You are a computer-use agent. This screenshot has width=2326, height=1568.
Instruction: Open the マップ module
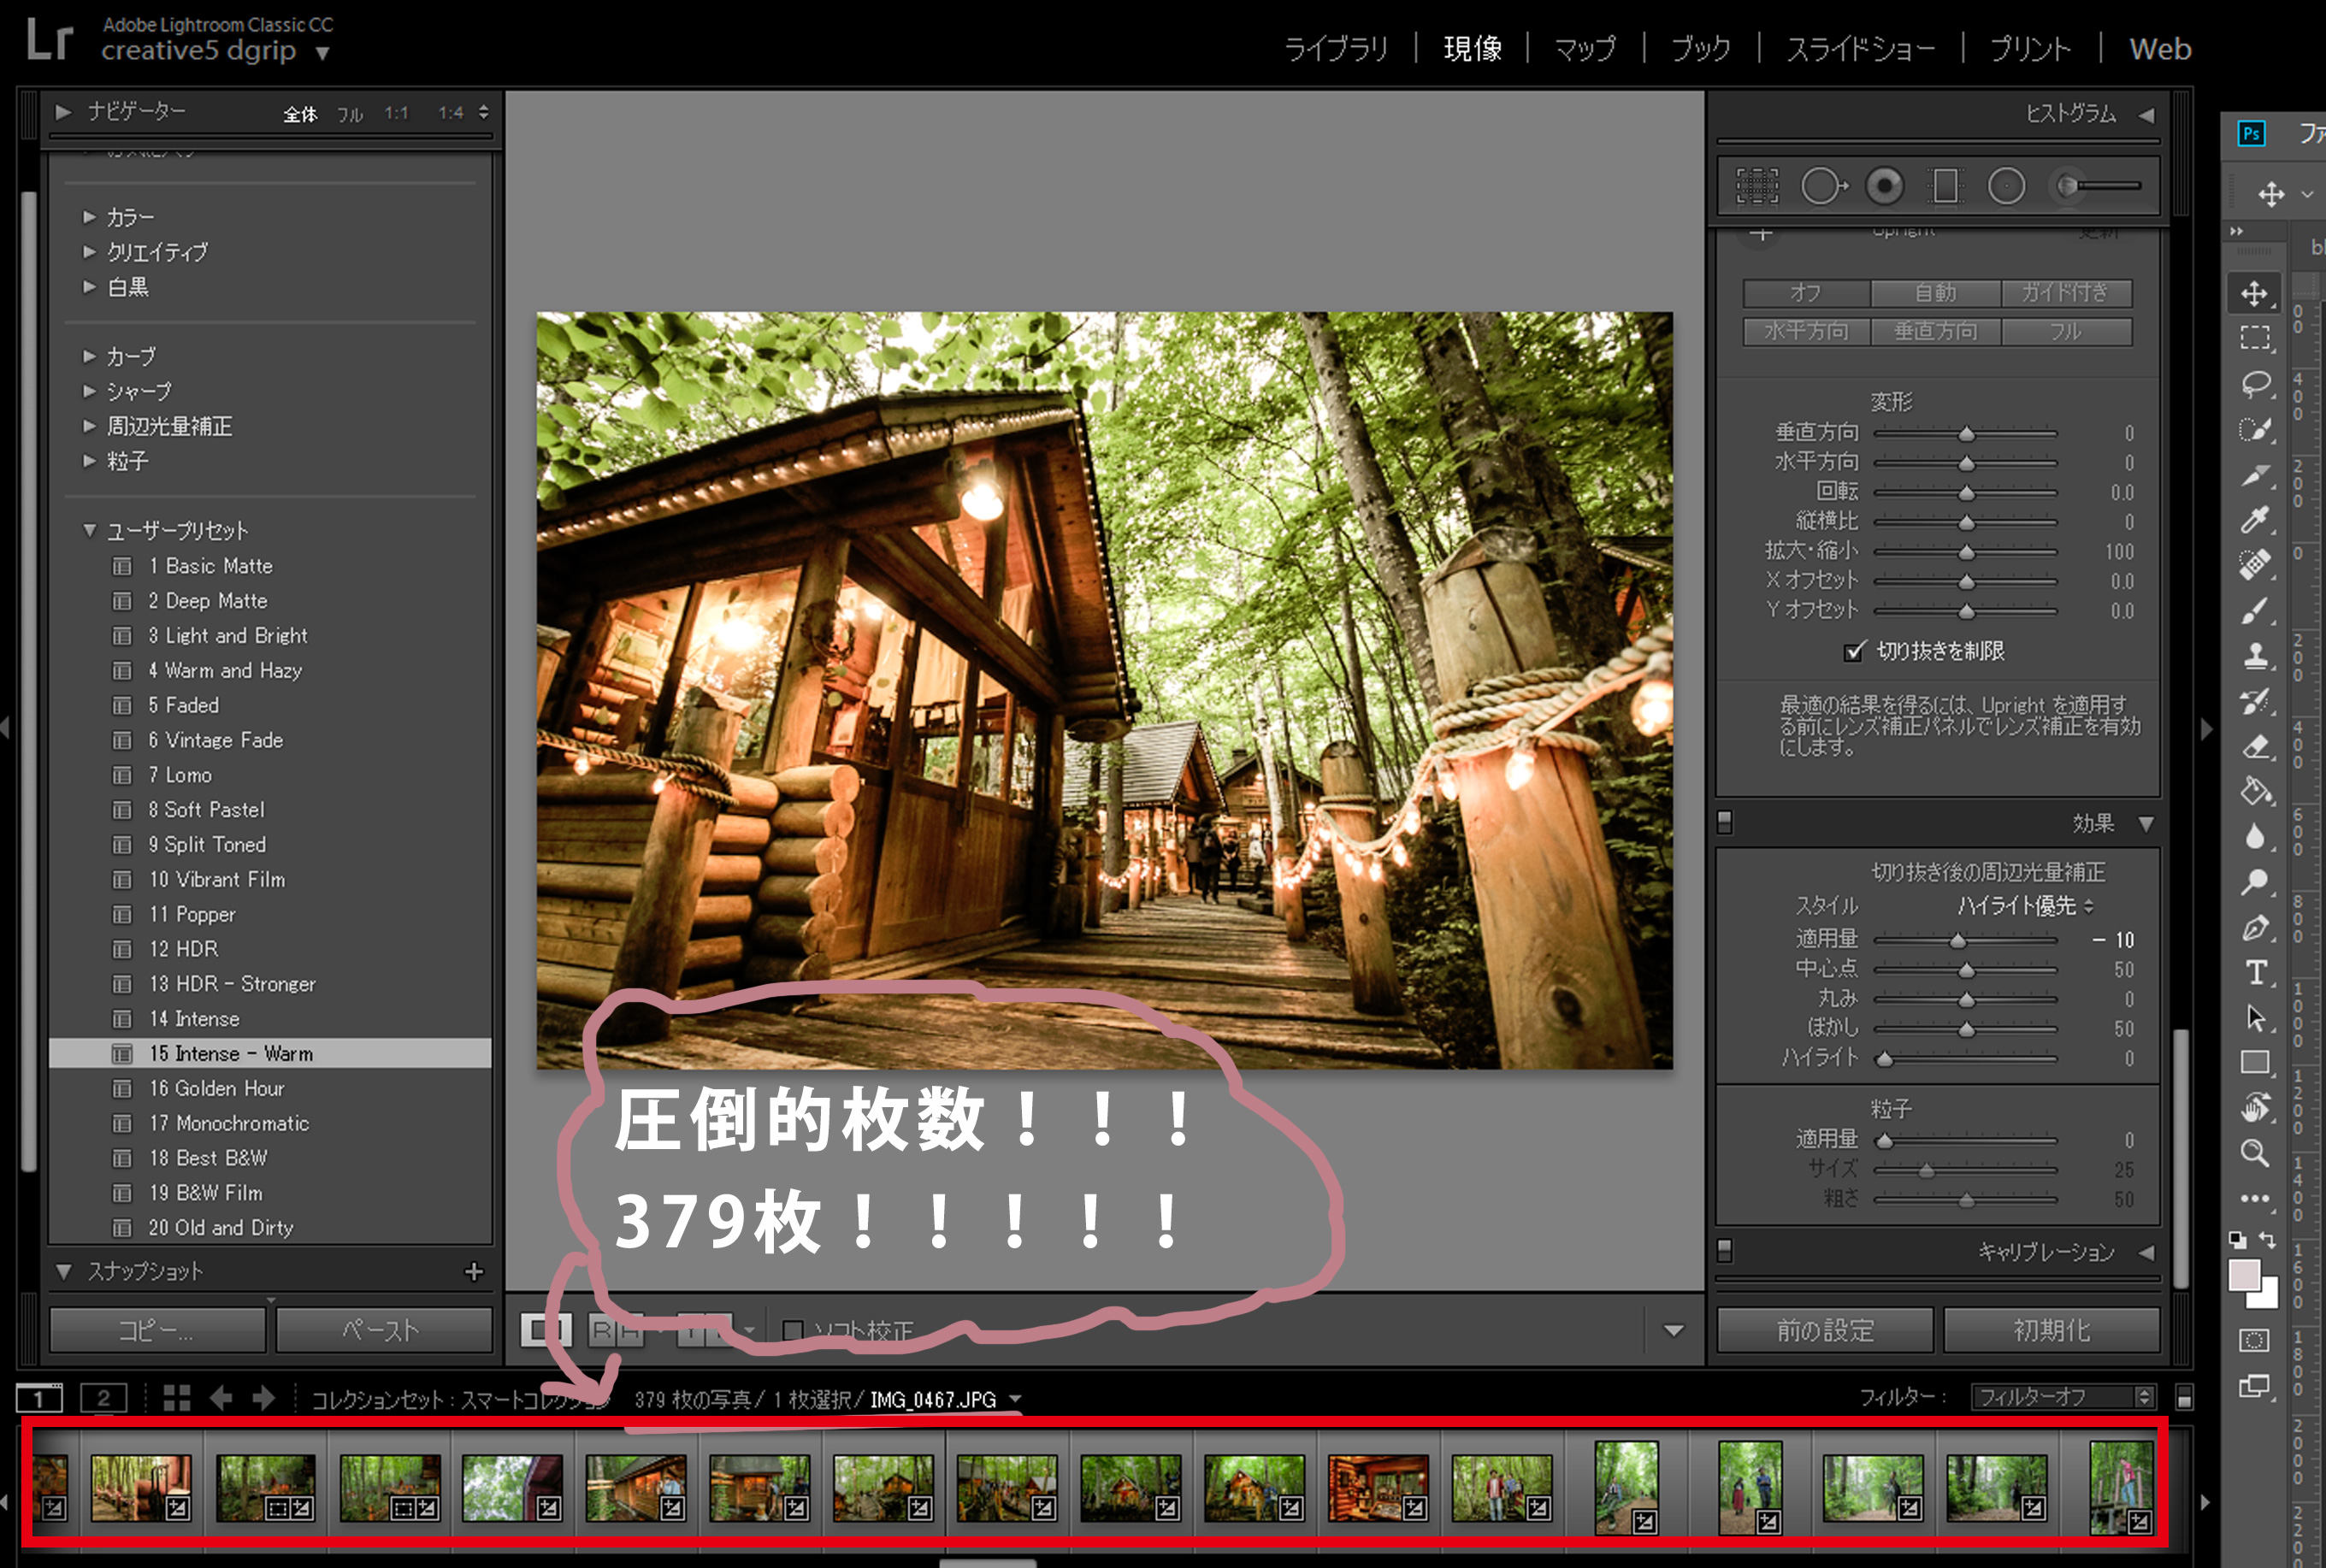[x=1585, y=48]
